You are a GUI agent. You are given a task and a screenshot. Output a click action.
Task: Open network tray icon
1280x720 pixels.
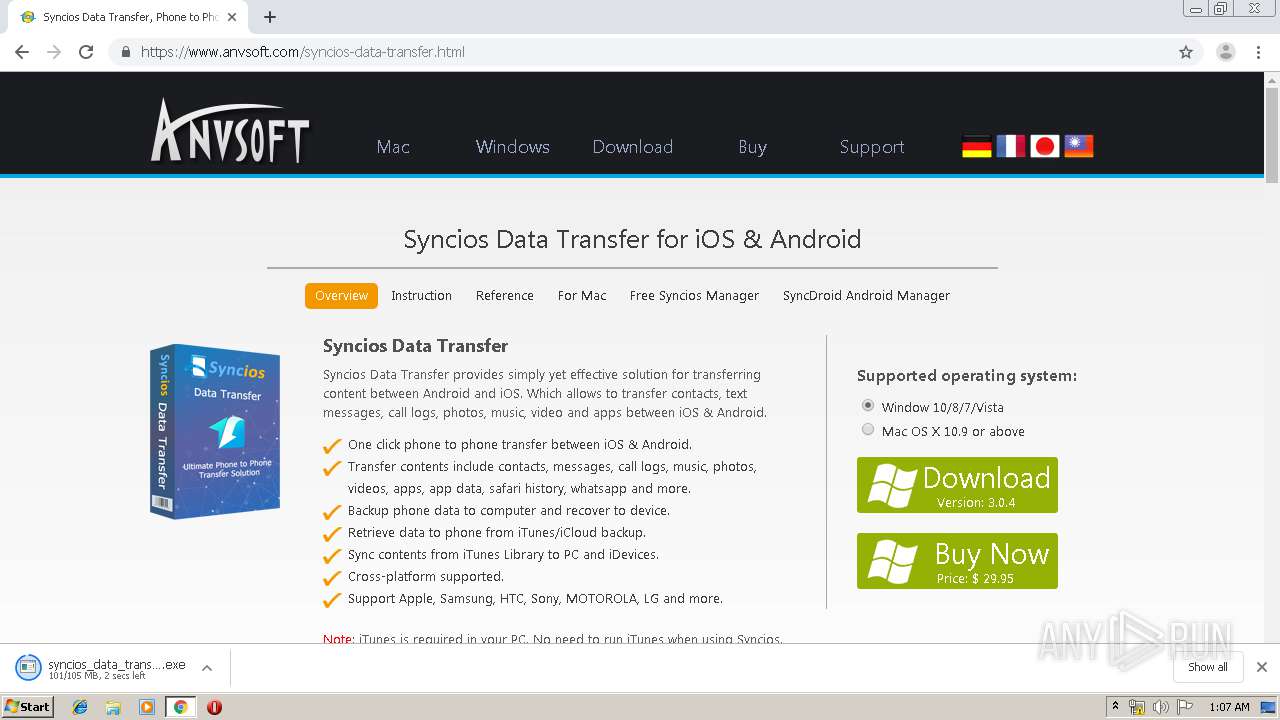click(x=1137, y=707)
